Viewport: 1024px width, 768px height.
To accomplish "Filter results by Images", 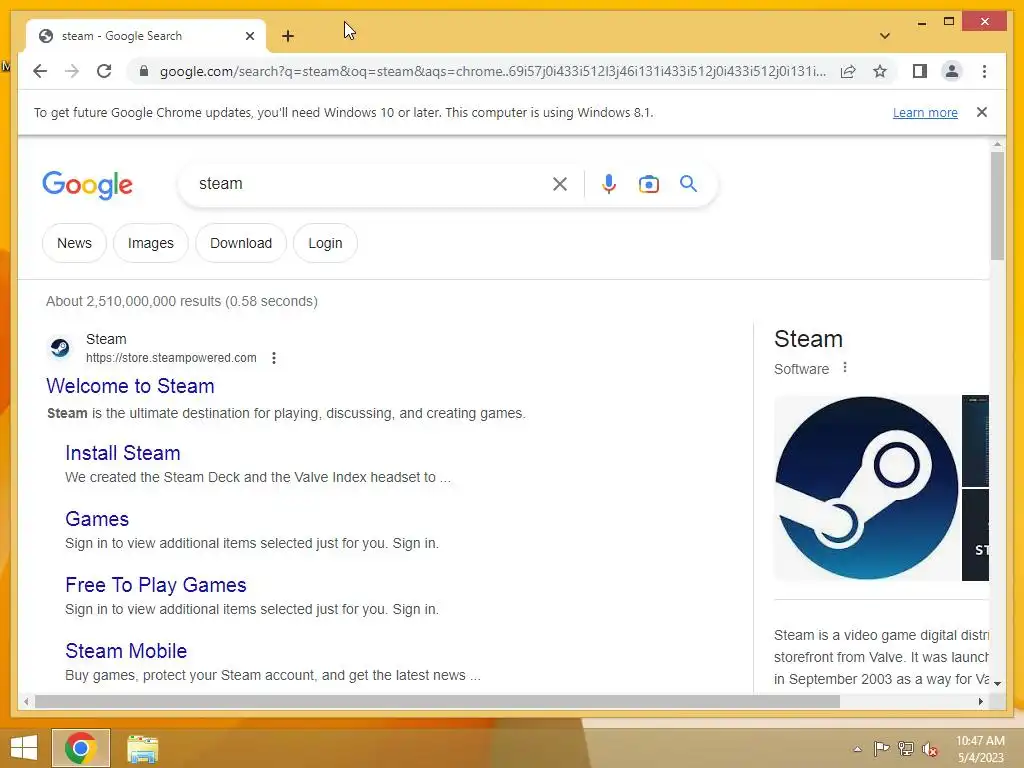I will [x=151, y=243].
